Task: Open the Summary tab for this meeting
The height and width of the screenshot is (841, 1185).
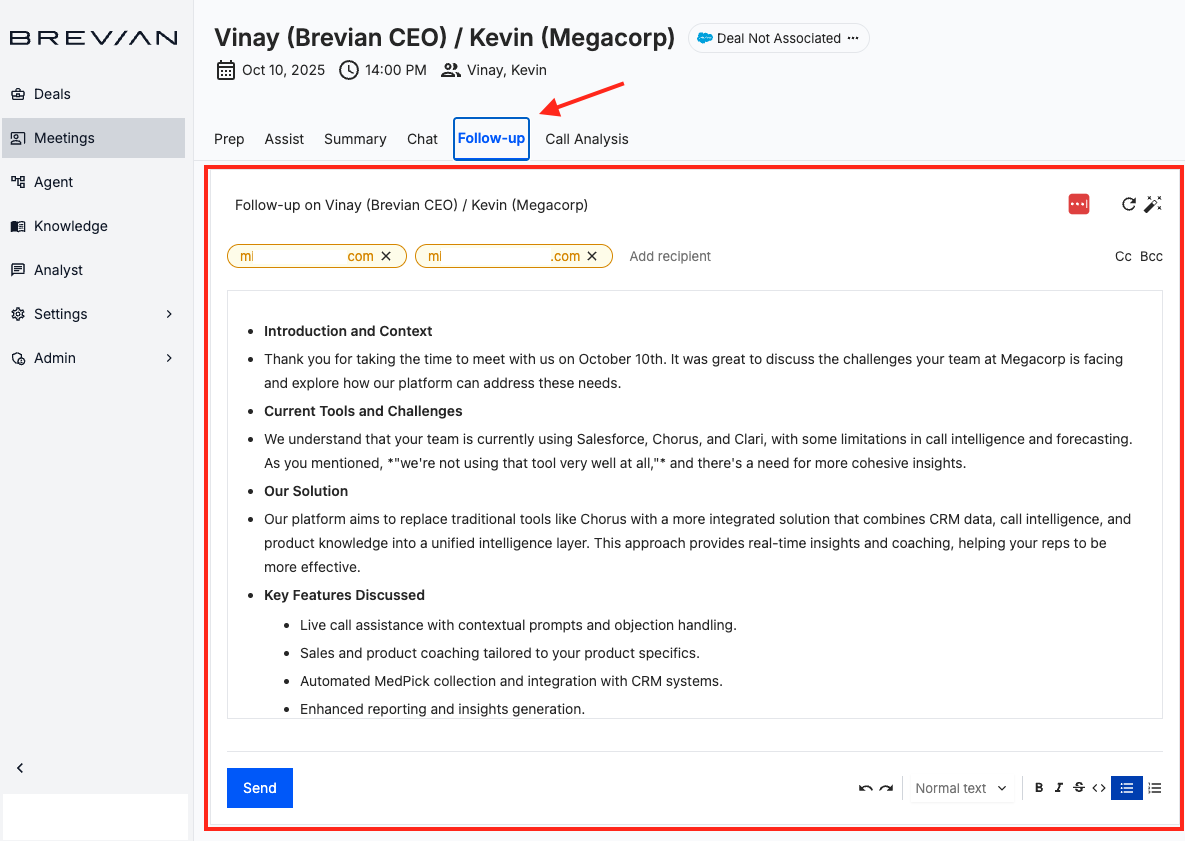Action: (355, 139)
